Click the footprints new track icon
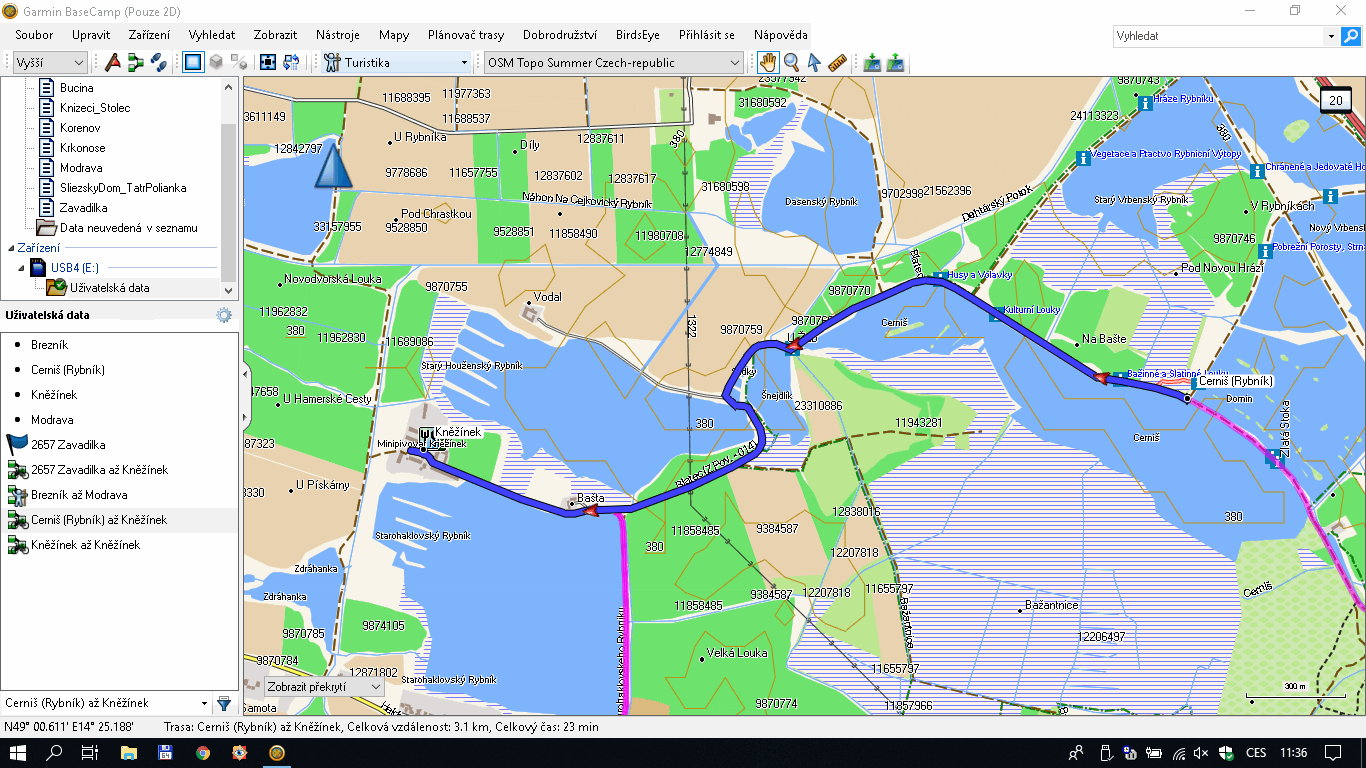Image resolution: width=1366 pixels, height=768 pixels. 158,62
